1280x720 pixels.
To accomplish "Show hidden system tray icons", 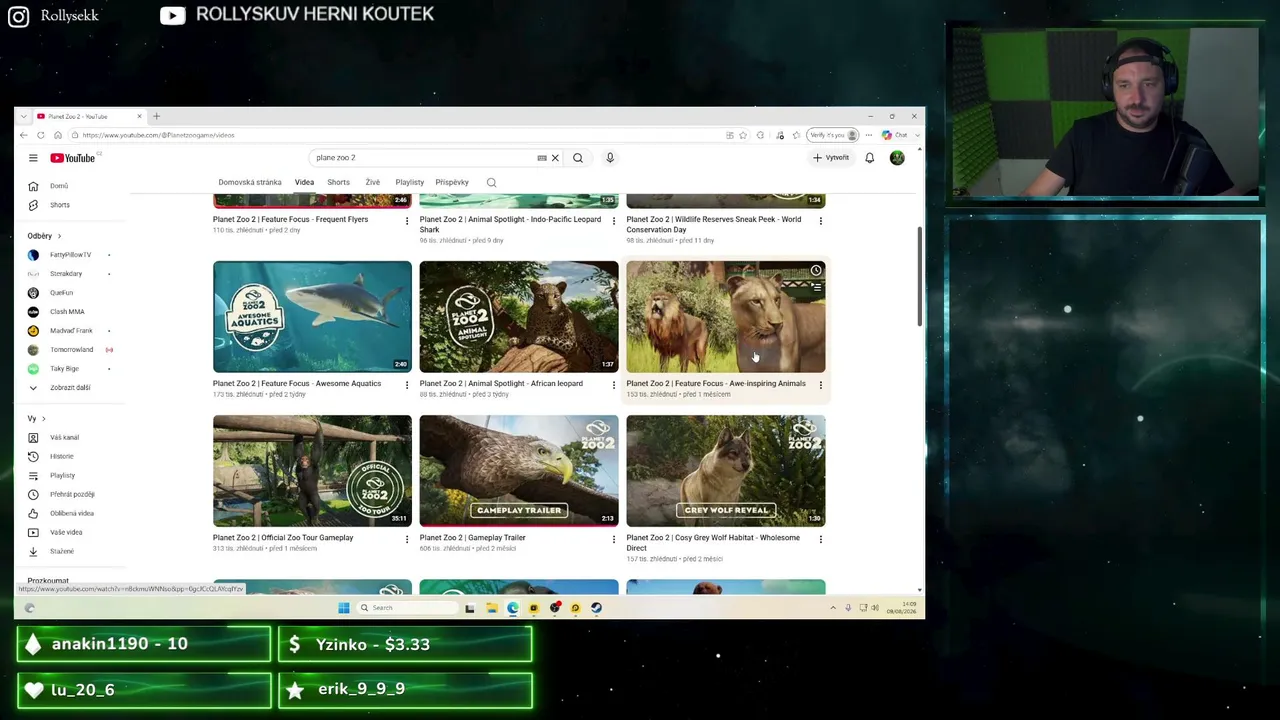I will point(832,608).
